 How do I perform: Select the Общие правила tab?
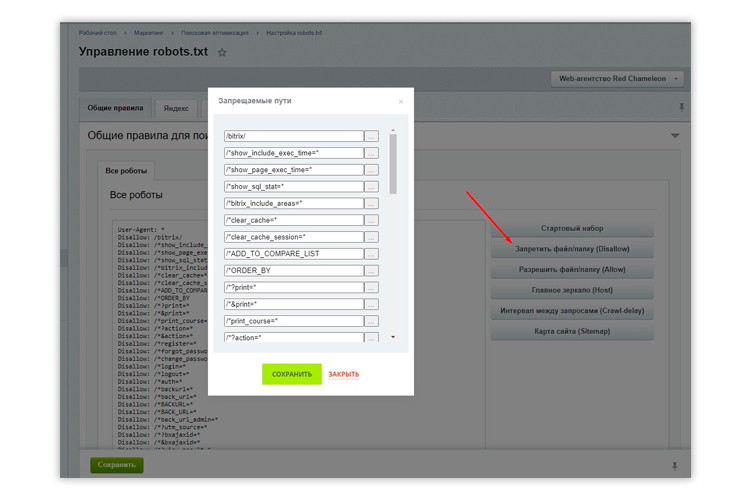click(x=115, y=108)
